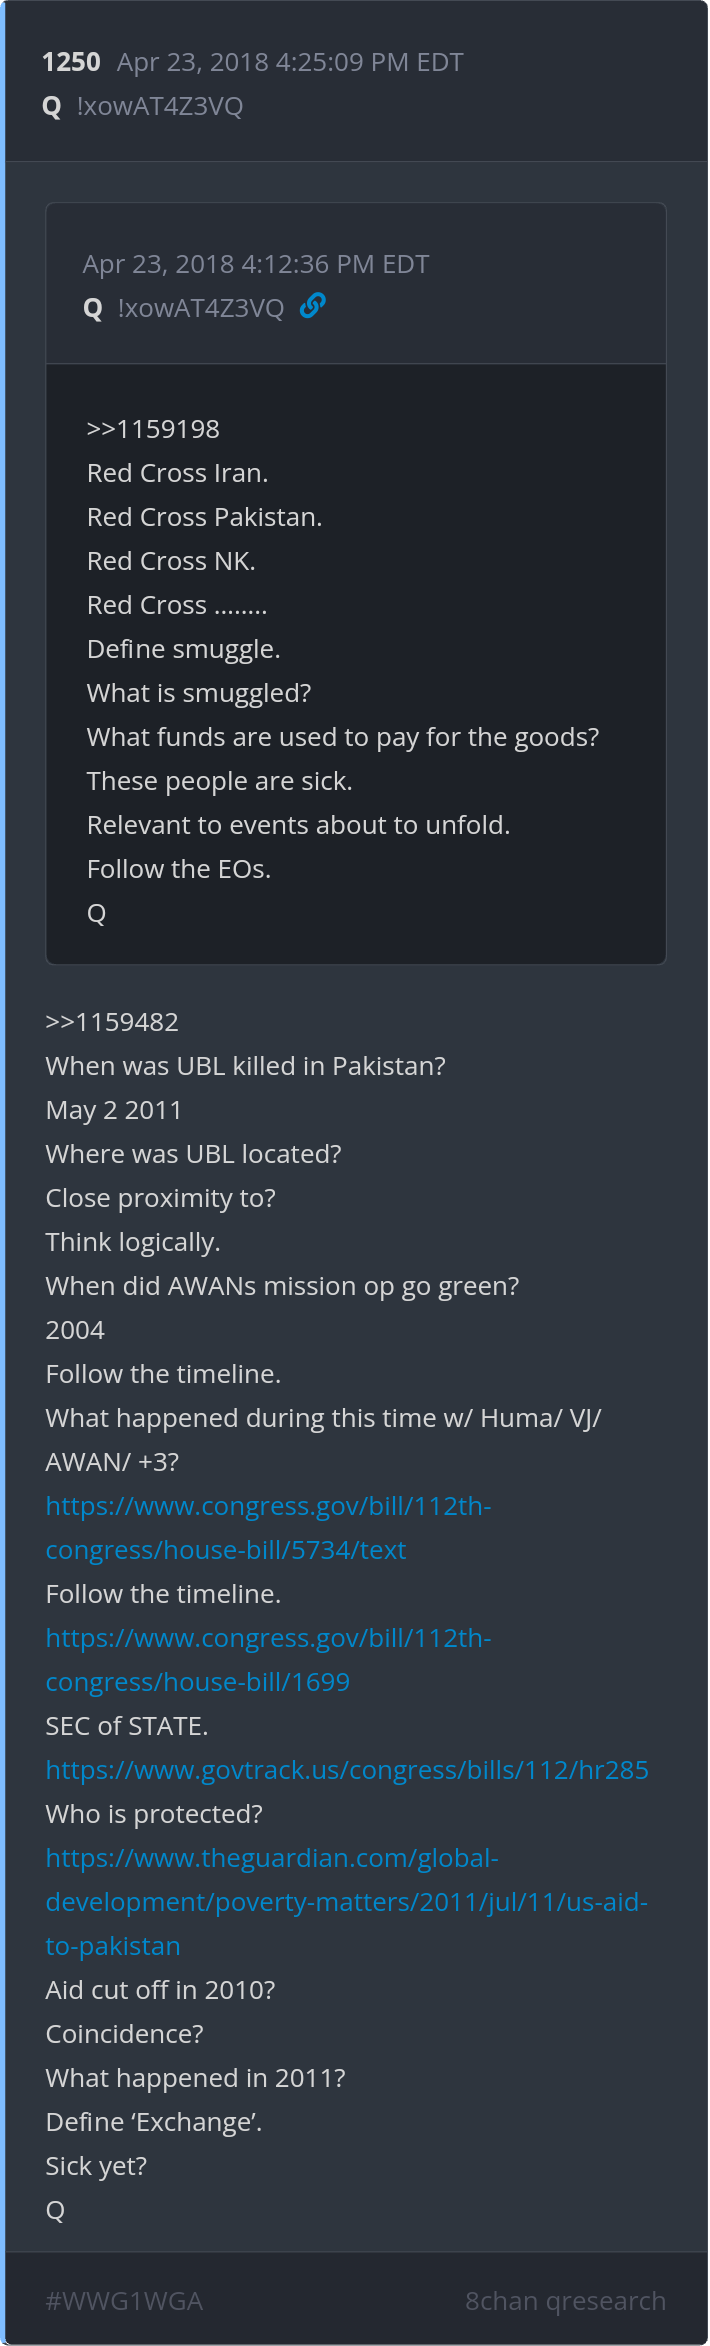Open the govtrack.us hr285 link
Image resolution: width=710 pixels, height=2346 pixels.
coord(347,1770)
